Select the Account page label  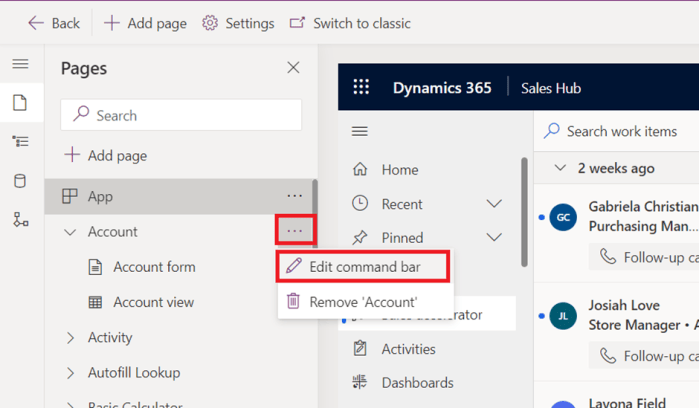tap(113, 232)
